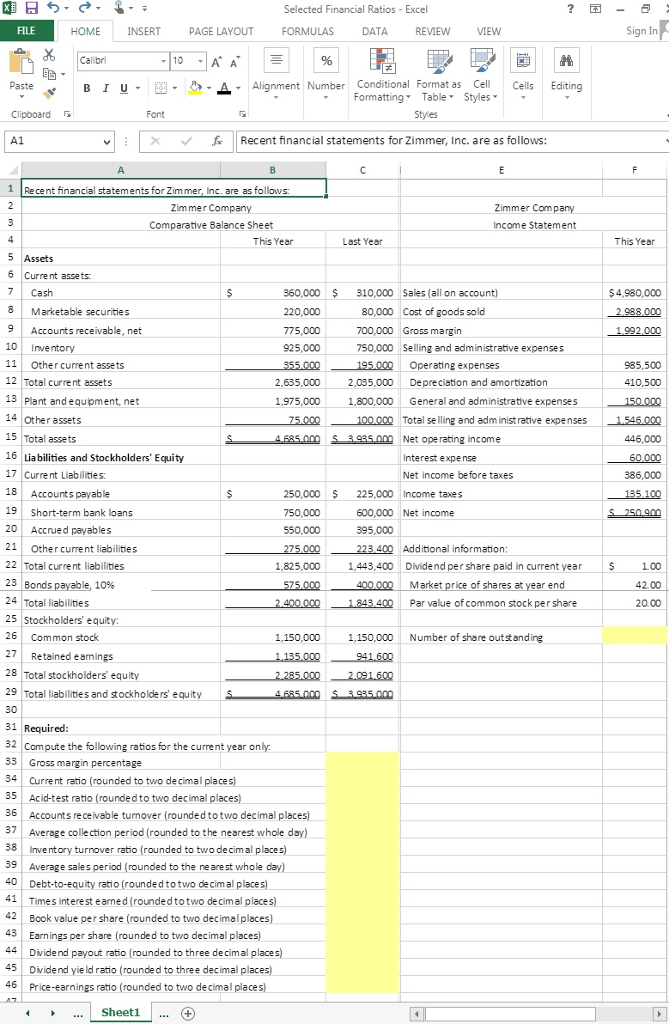The width and height of the screenshot is (669, 1024).
Task: Select cell with Gross margin percentage label
Action: pos(121,762)
